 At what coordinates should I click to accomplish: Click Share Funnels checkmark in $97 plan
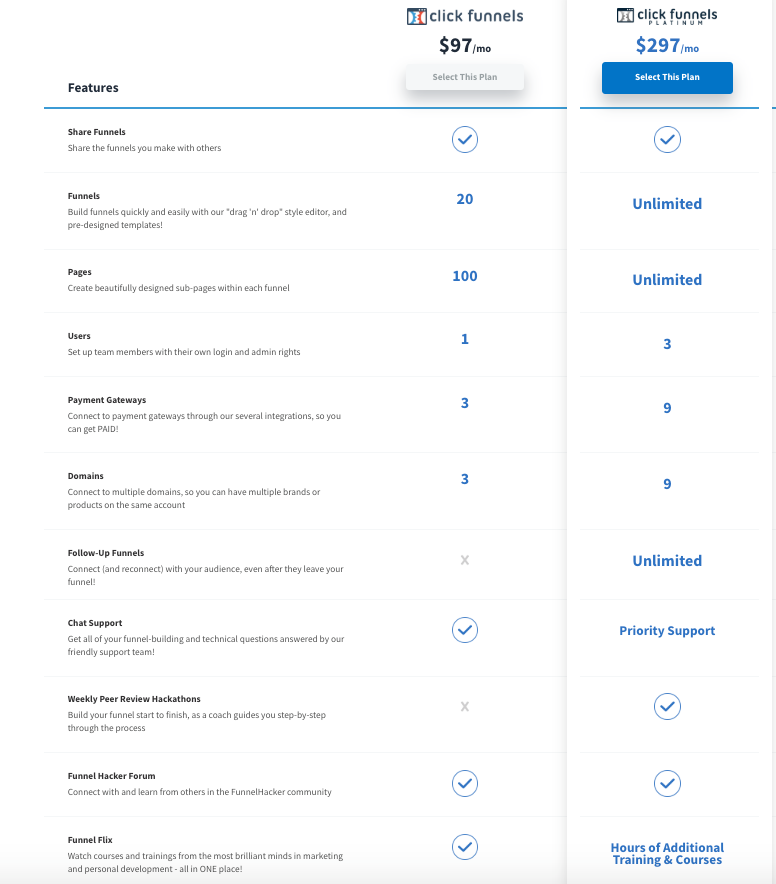pos(465,140)
